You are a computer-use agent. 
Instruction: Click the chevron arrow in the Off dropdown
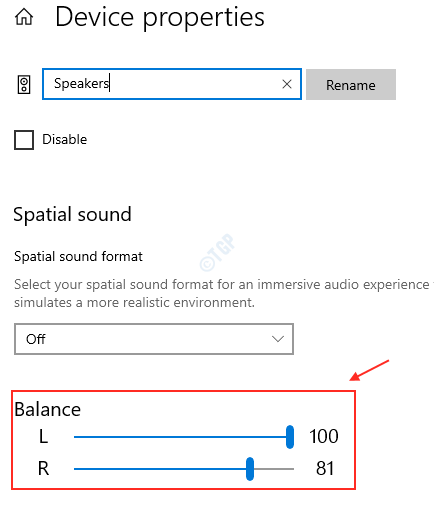[x=278, y=339]
